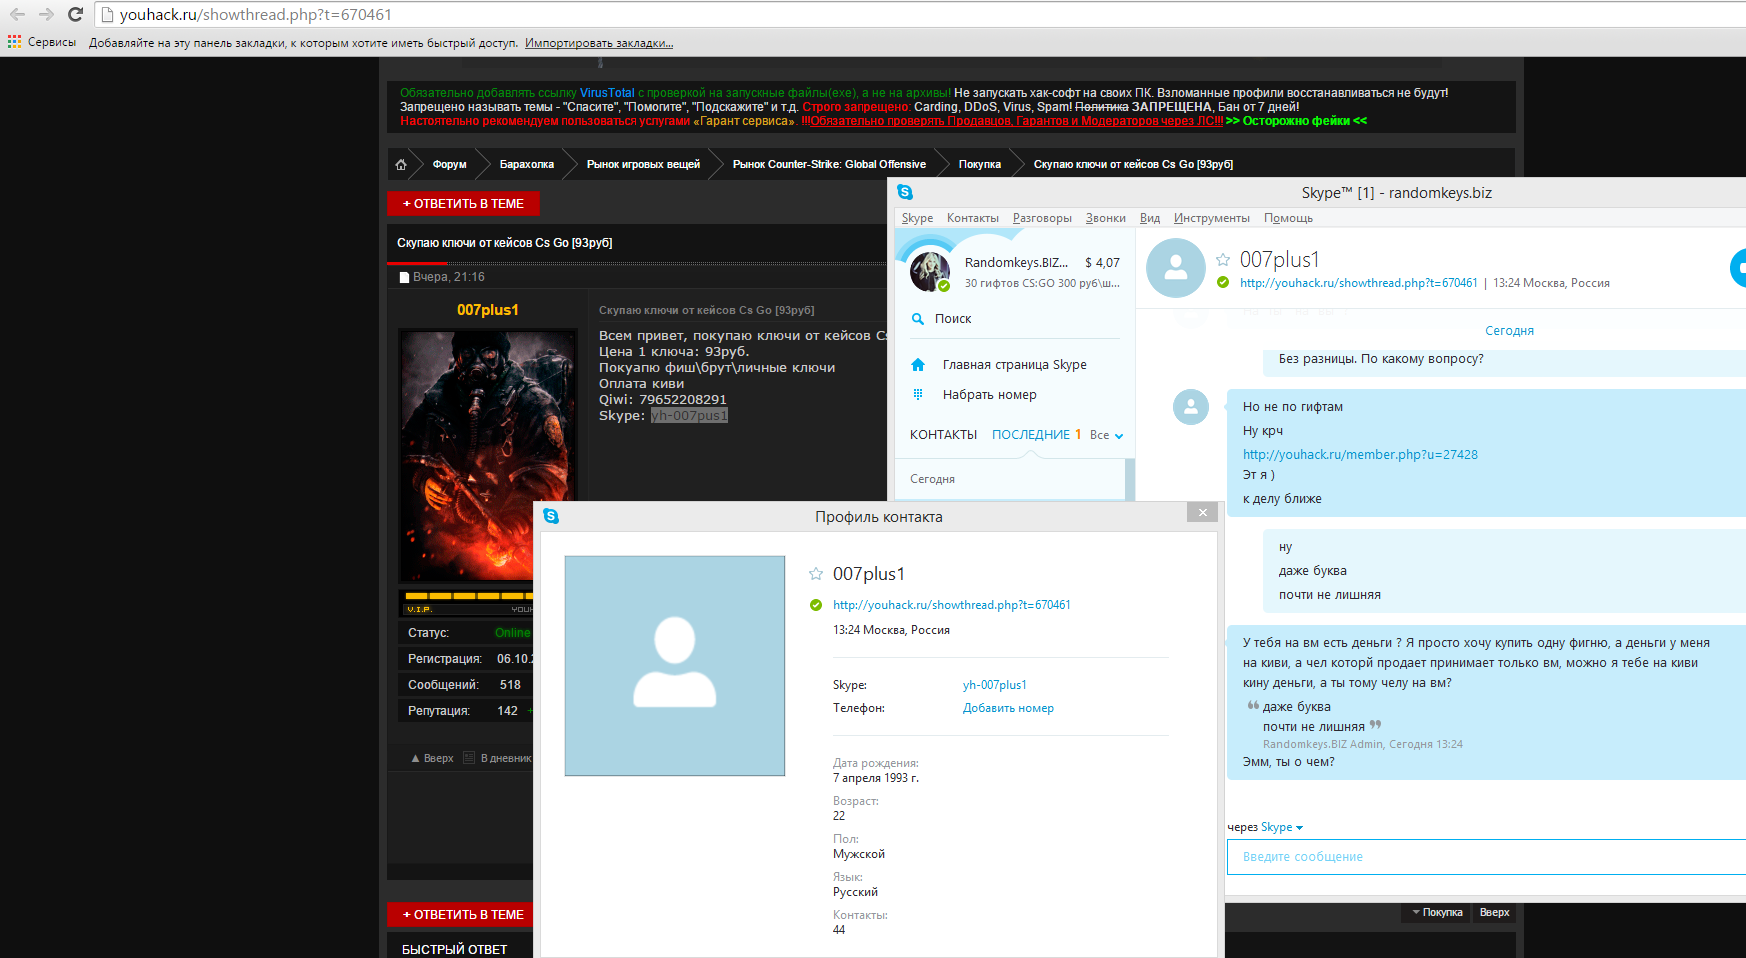1746x958 pixels.
Task: Open the Барахолка breadcrumb
Action: click(527, 164)
